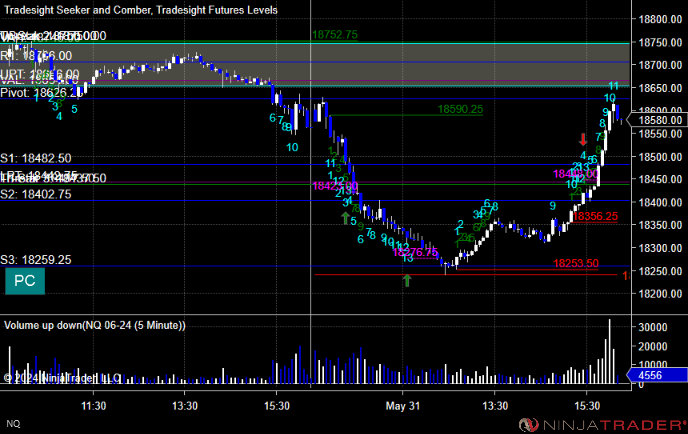Click the Pivot level label
This screenshot has height=434, width=688.
tap(42, 93)
